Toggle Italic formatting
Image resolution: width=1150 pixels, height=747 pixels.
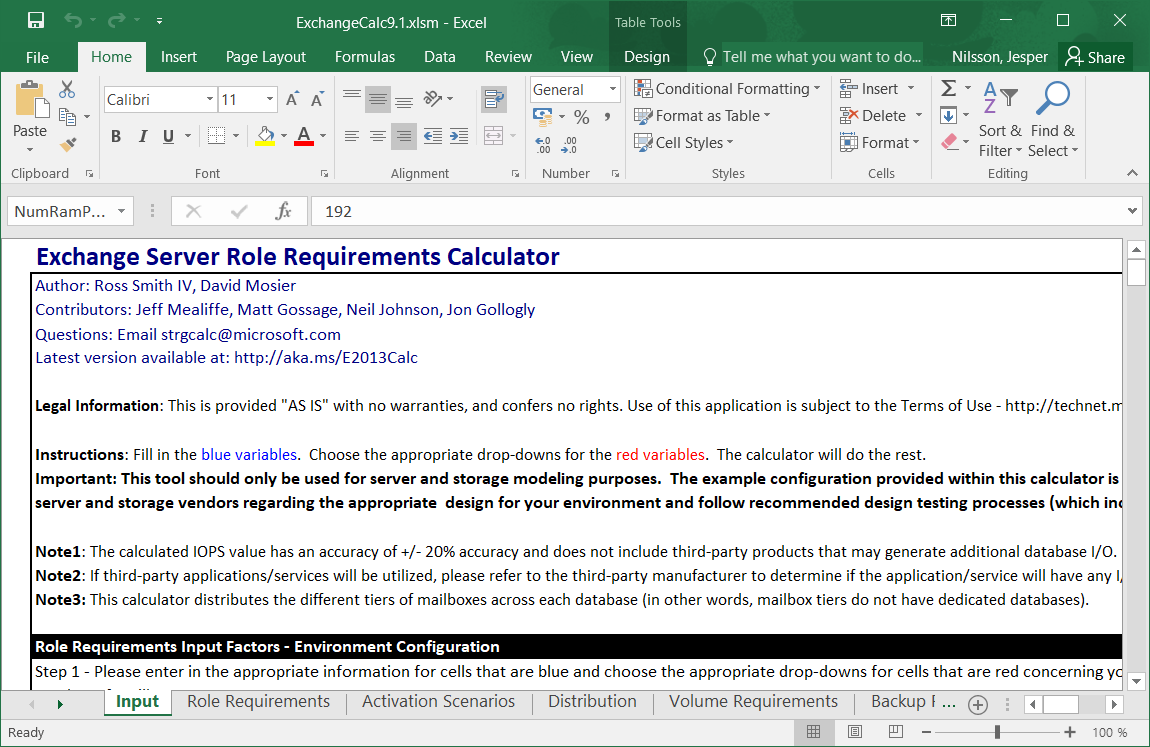click(x=141, y=135)
